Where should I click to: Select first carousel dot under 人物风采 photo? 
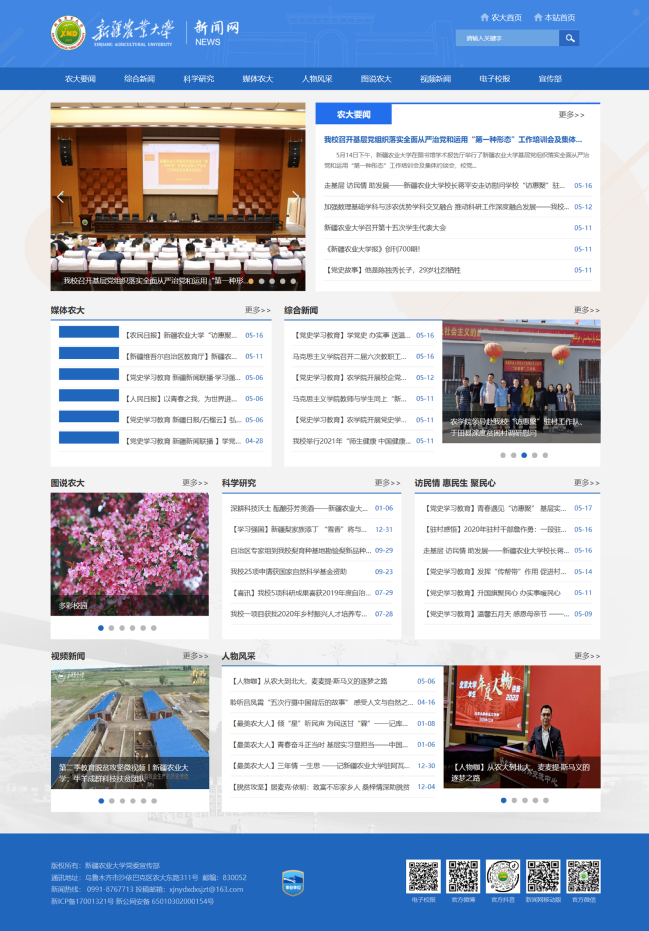tap(503, 800)
